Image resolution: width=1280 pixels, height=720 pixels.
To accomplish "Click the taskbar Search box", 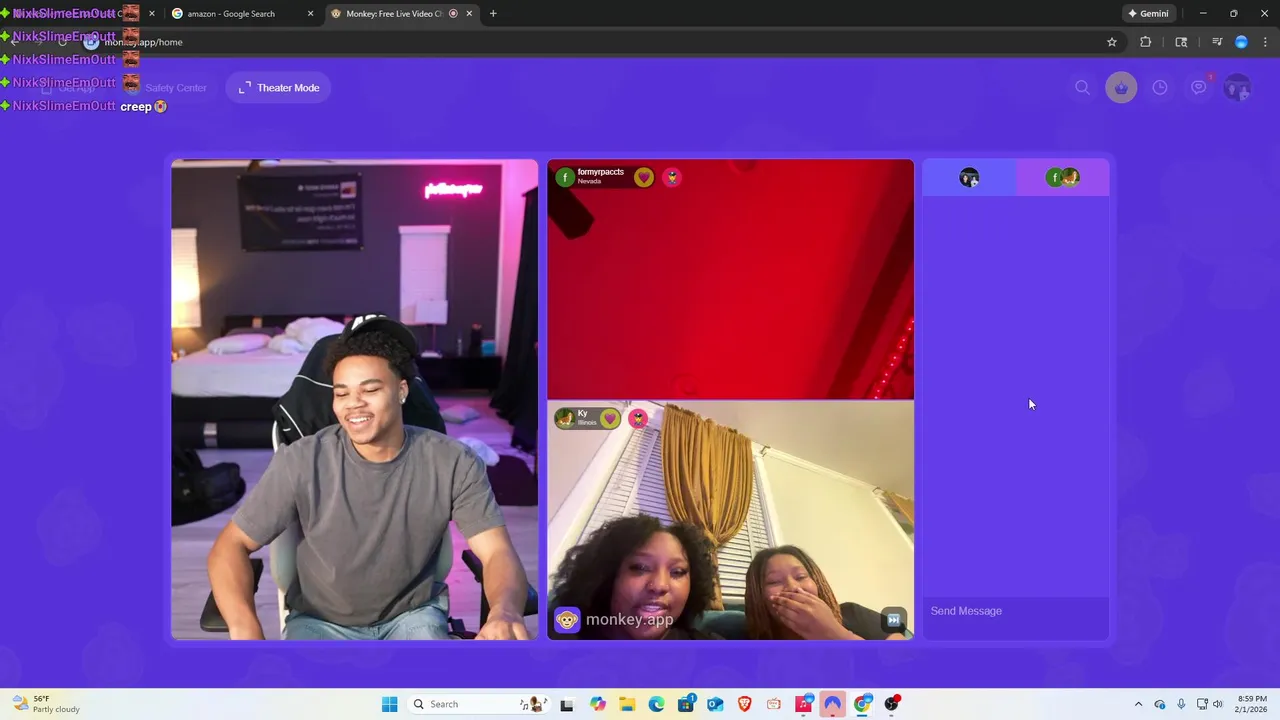I will 478,704.
